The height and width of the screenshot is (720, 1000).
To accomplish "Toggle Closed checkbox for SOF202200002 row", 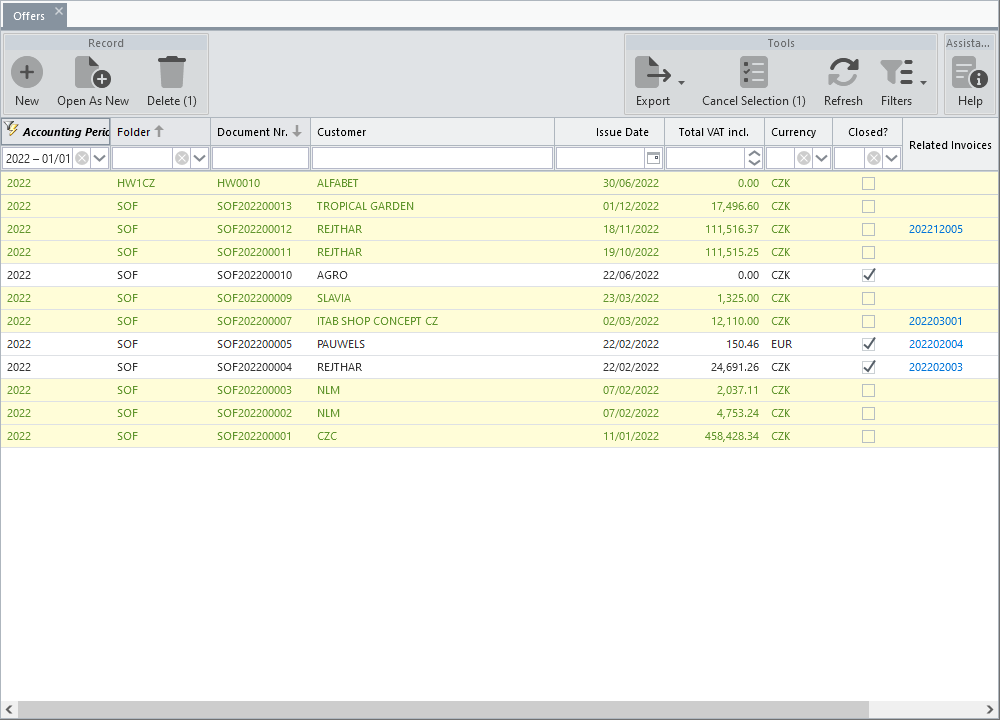I will click(868, 413).
